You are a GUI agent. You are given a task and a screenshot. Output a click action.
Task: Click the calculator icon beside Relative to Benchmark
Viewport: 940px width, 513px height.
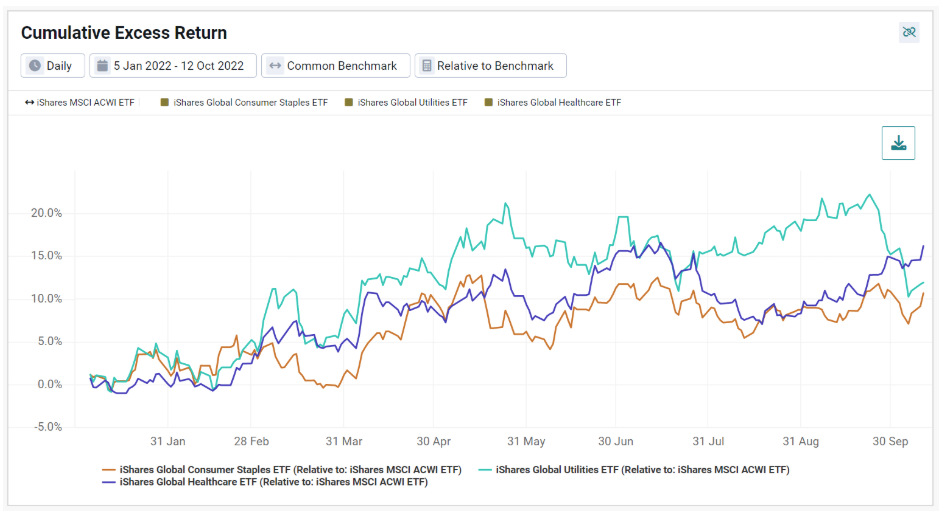click(426, 65)
